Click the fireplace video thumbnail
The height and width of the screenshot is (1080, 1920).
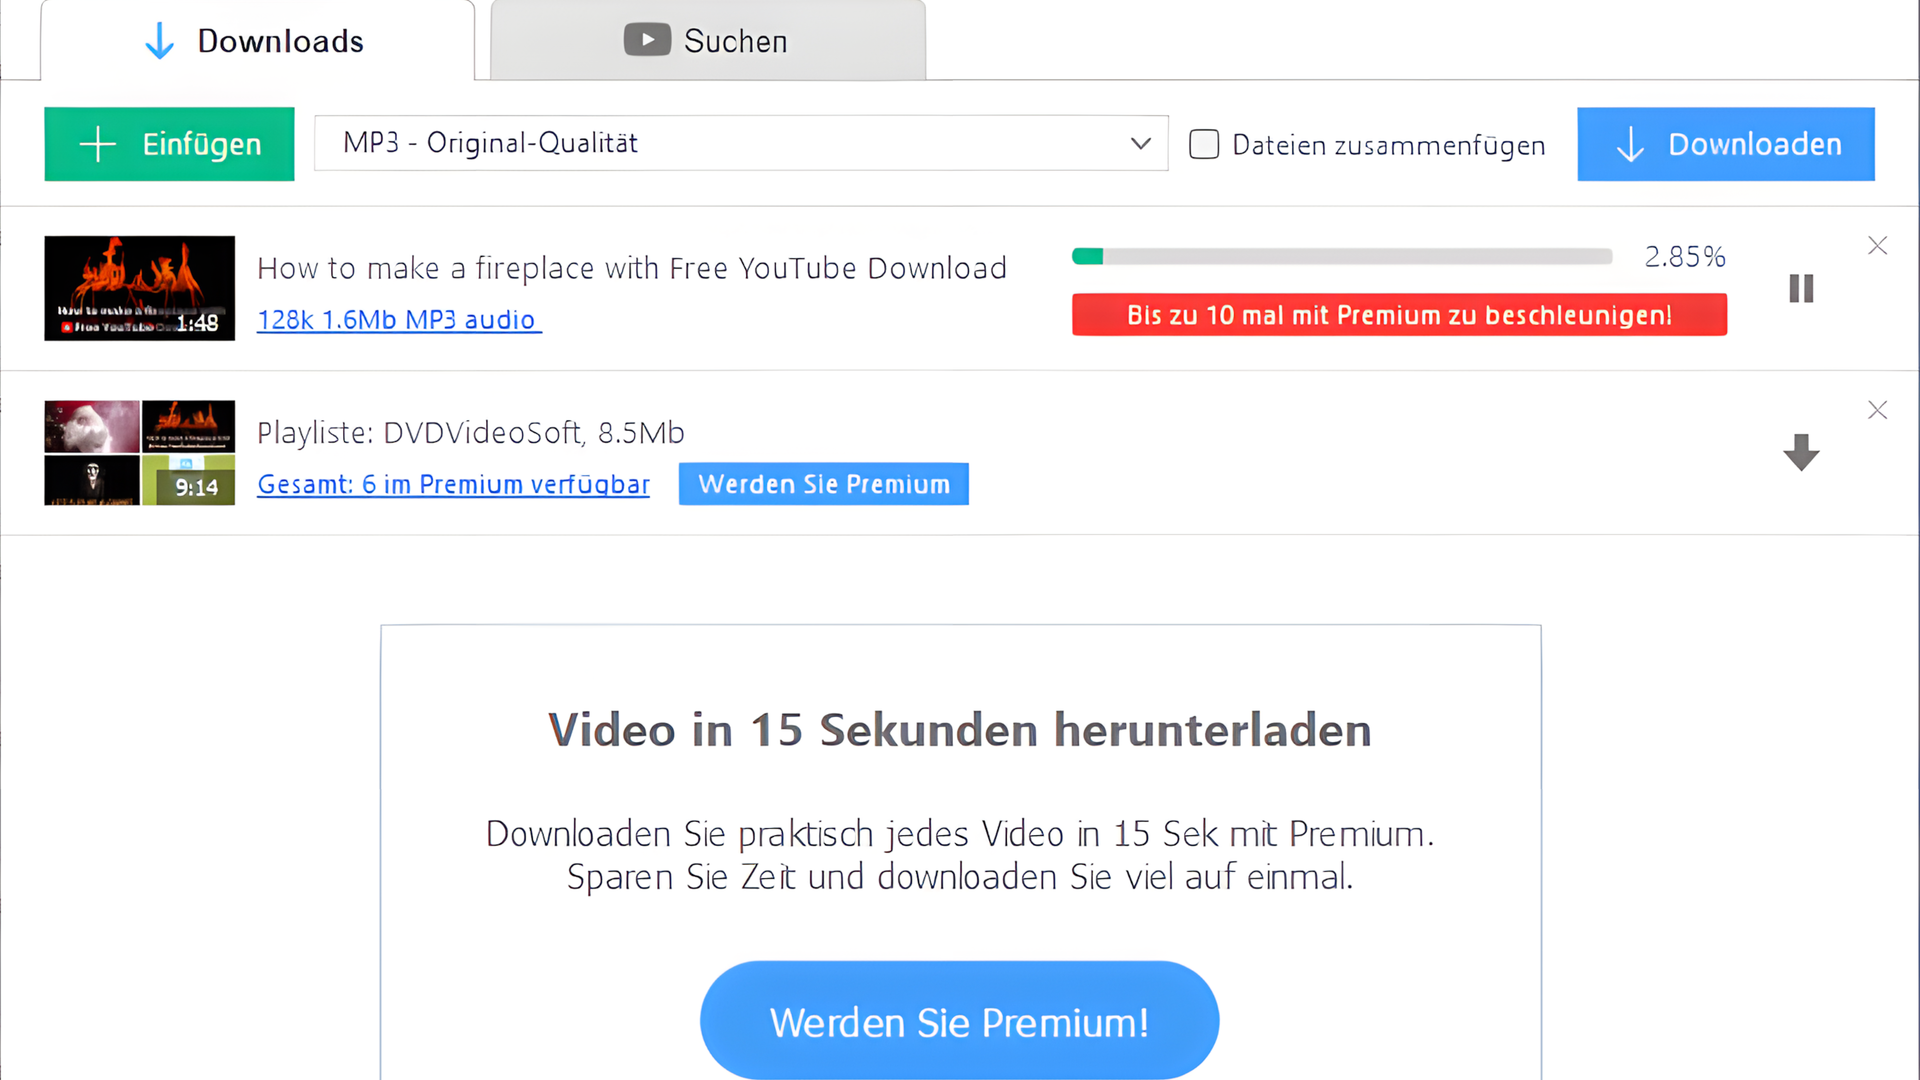(x=139, y=288)
